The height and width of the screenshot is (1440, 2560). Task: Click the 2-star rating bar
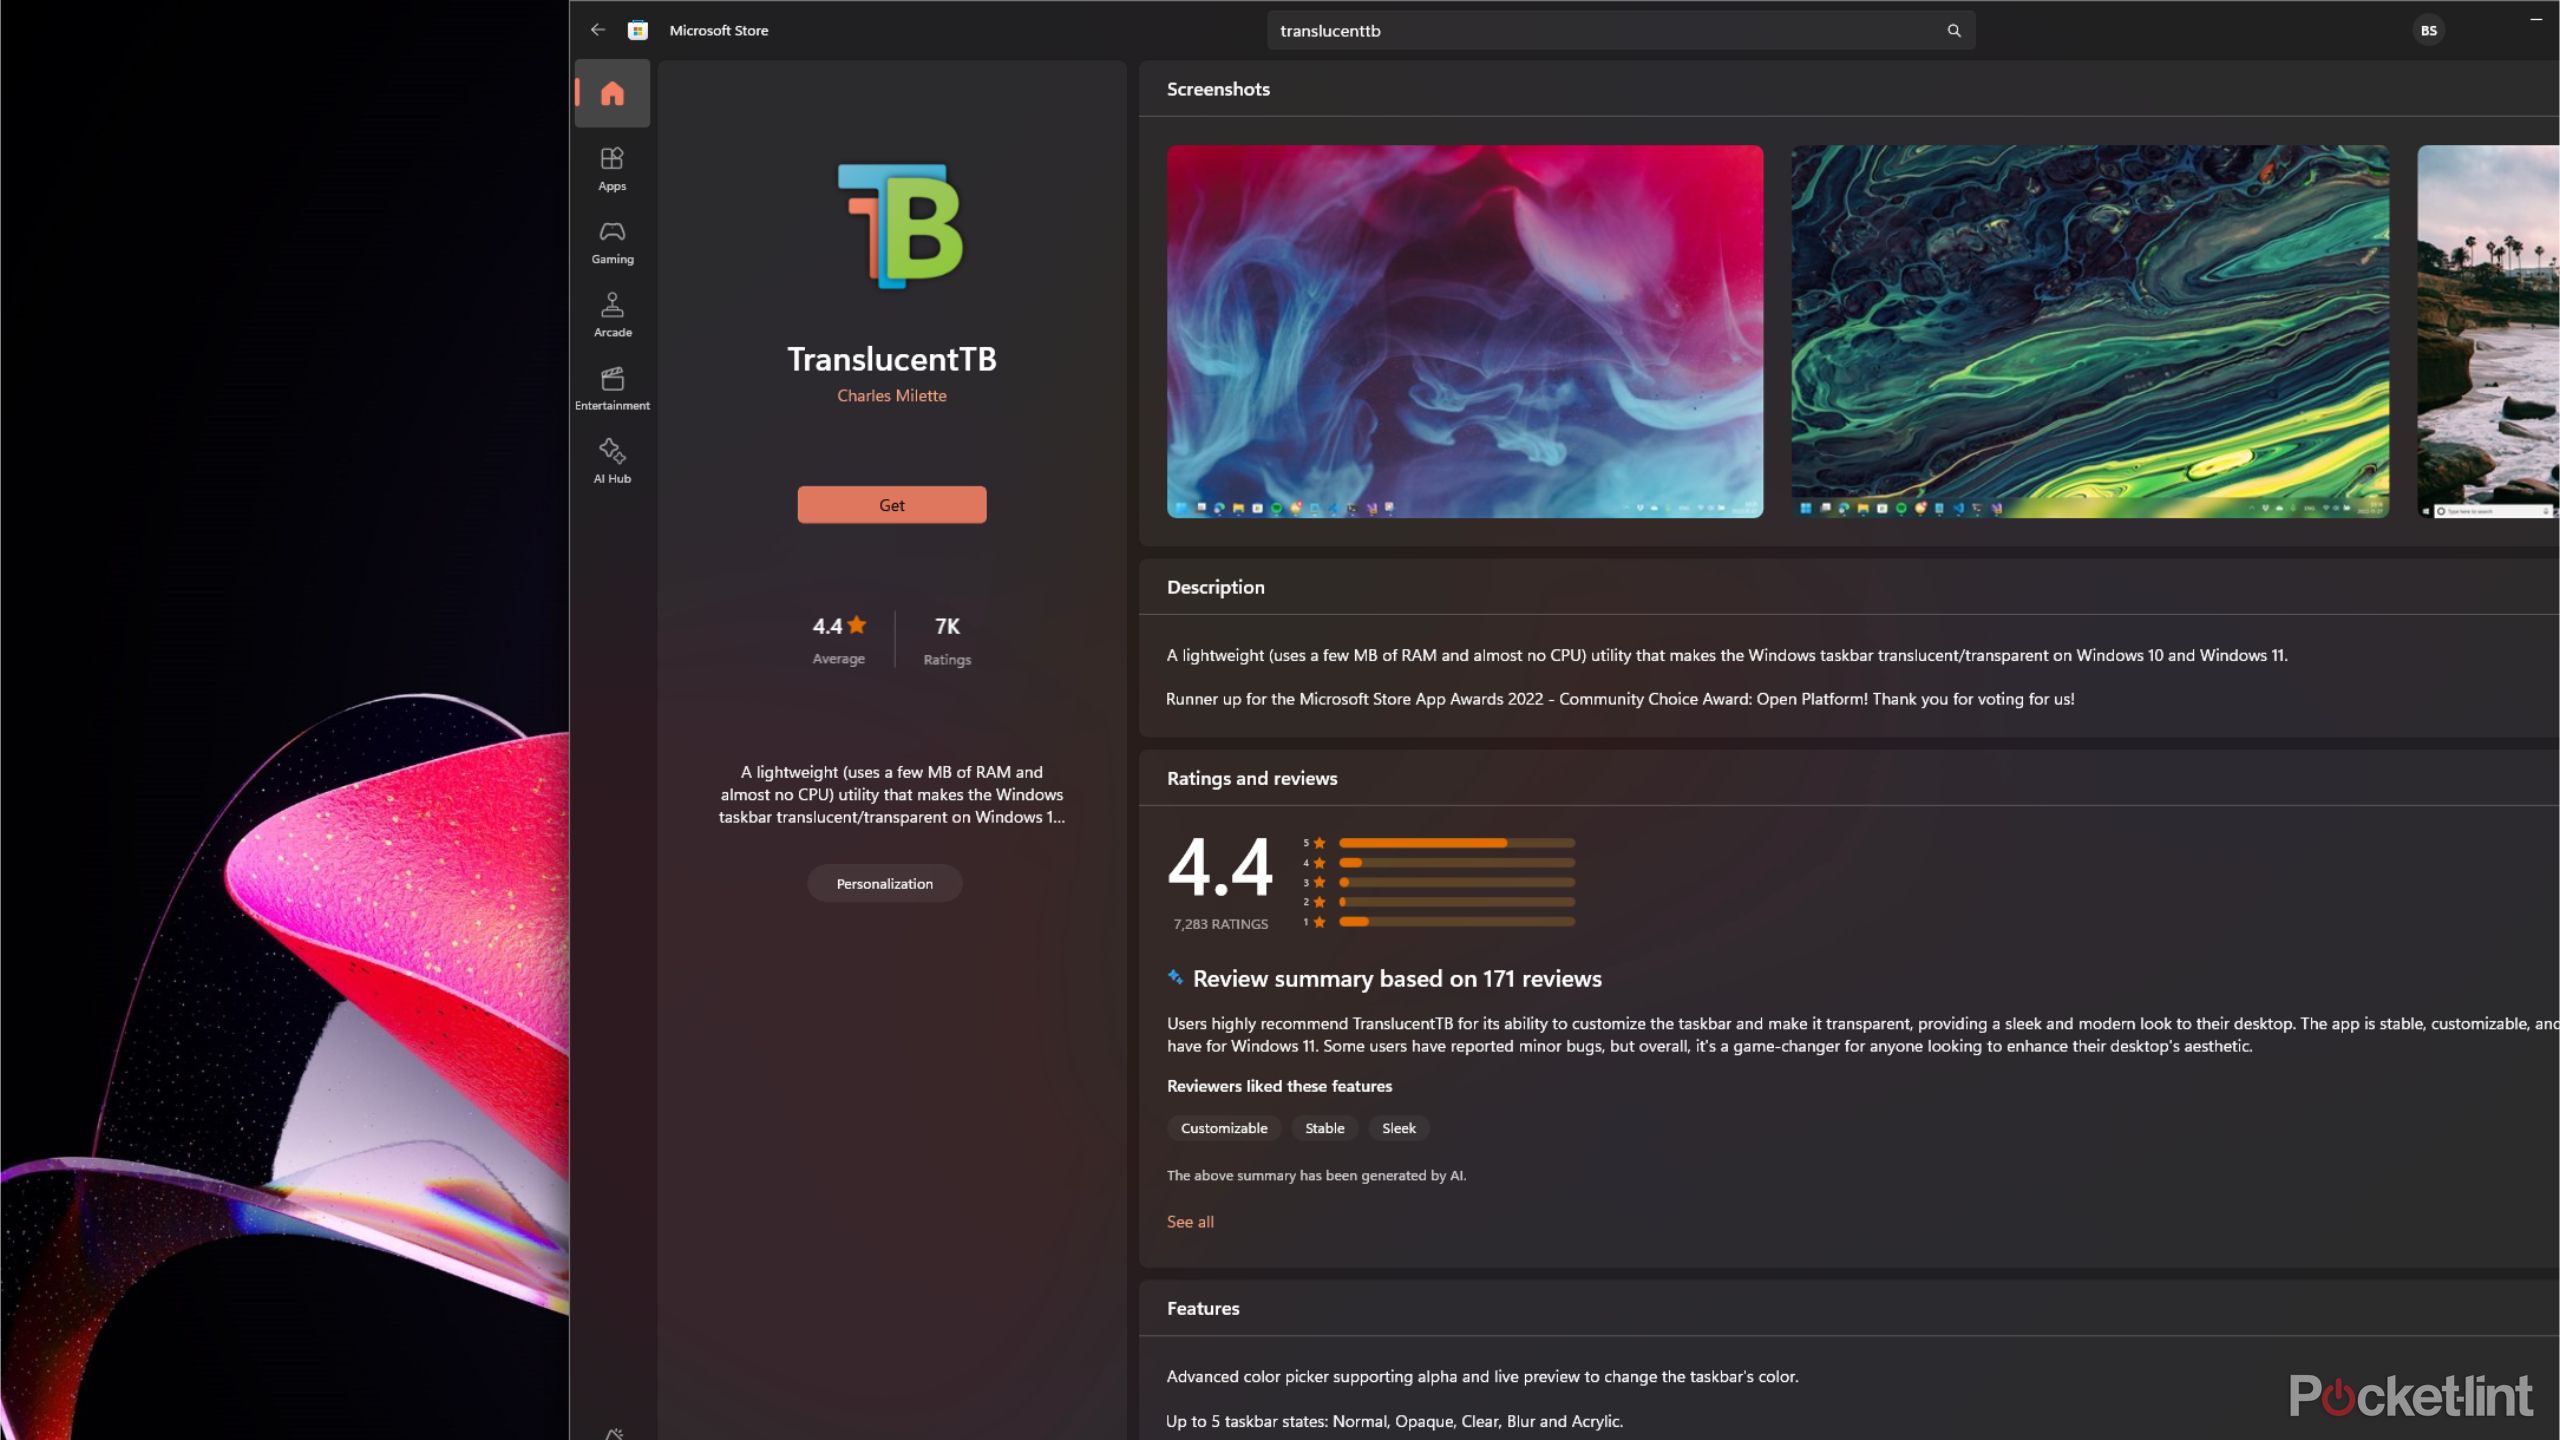pos(1457,902)
